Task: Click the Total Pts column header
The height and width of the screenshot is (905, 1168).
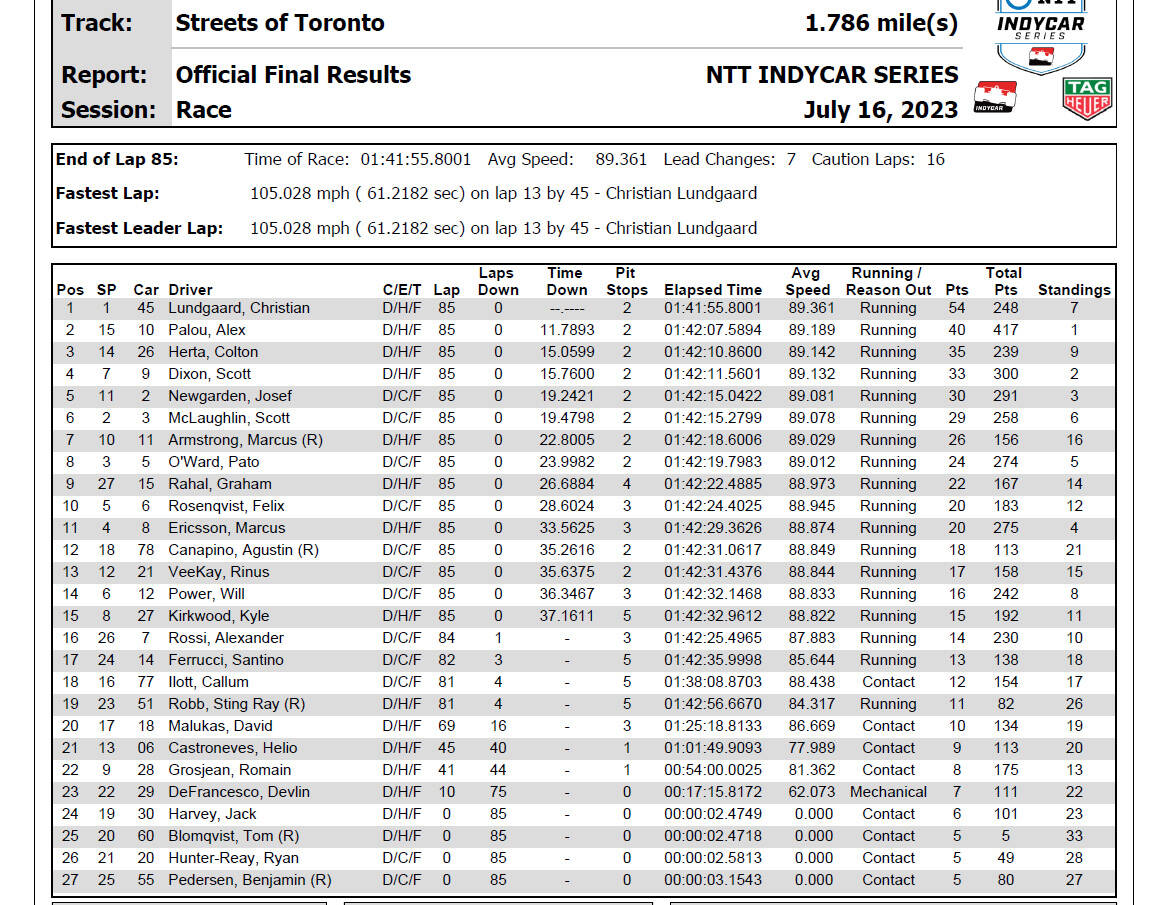Action: [1004, 282]
